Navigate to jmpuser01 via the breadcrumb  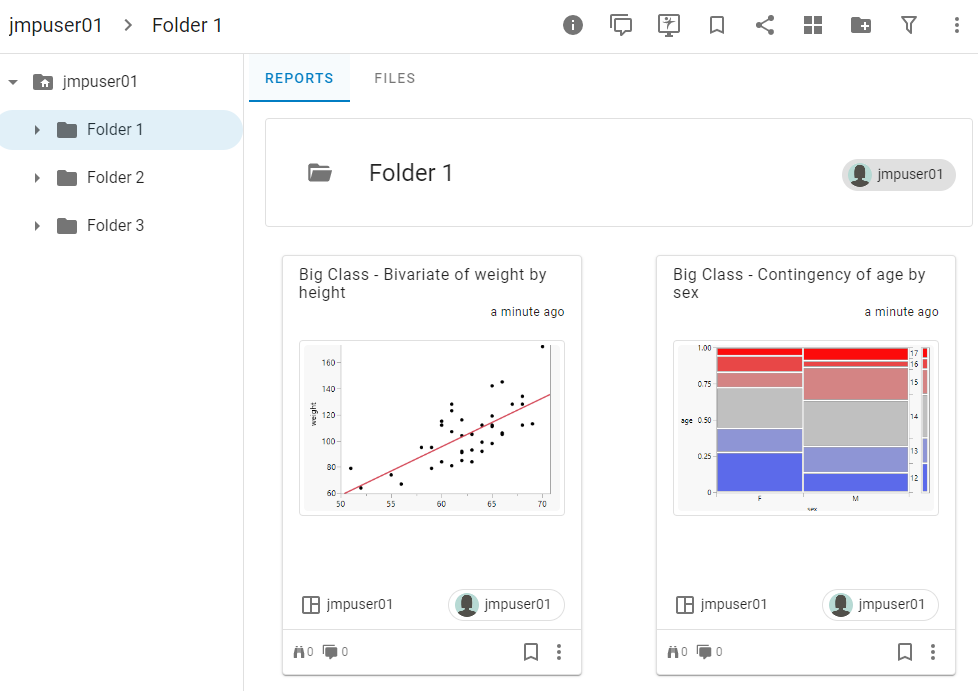(56, 25)
